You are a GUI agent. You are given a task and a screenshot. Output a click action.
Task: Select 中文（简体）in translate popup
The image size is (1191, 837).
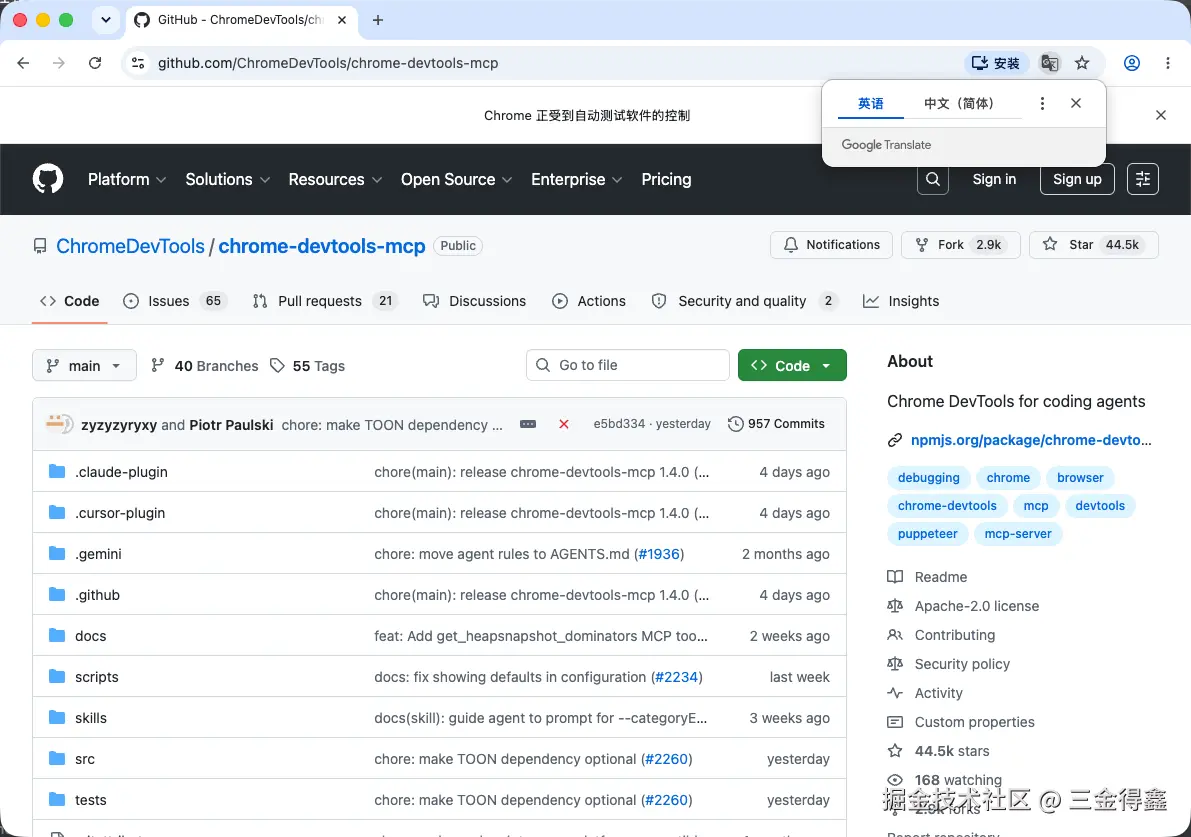click(x=959, y=103)
